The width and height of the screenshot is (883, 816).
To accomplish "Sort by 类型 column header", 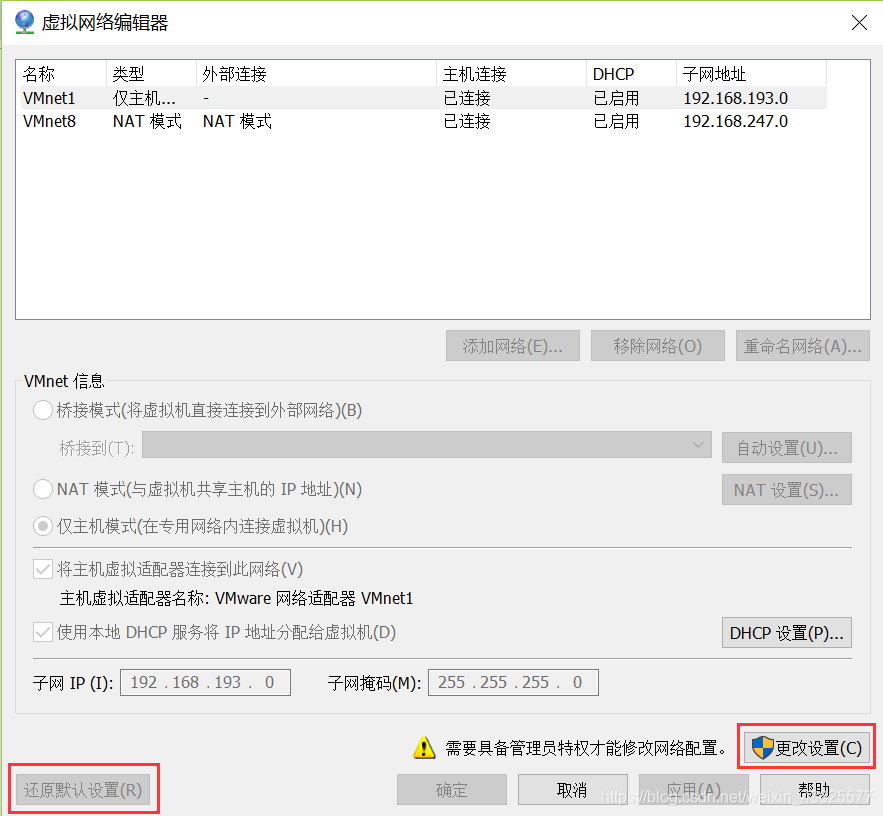I will pyautogui.click(x=151, y=74).
